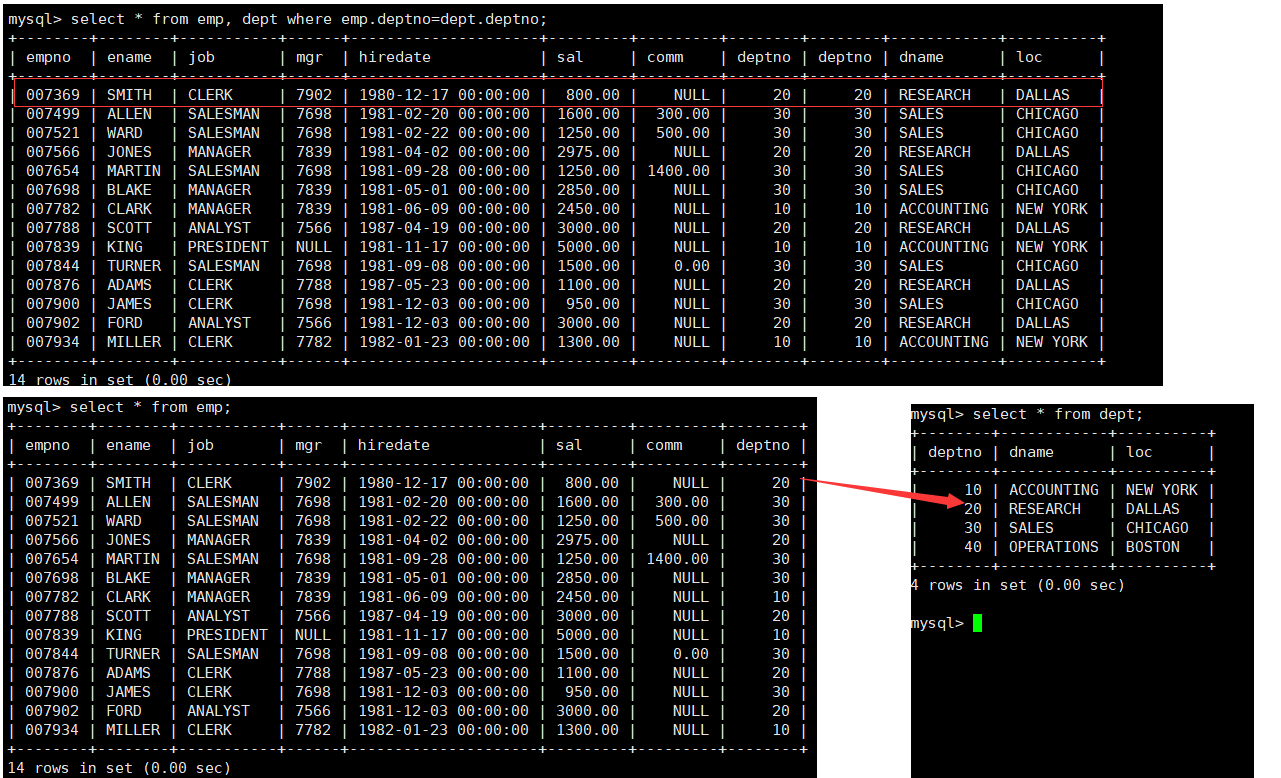This screenshot has height=778, width=1281.
Task: Click RESEARCH in the dept table
Action: (x=1044, y=509)
